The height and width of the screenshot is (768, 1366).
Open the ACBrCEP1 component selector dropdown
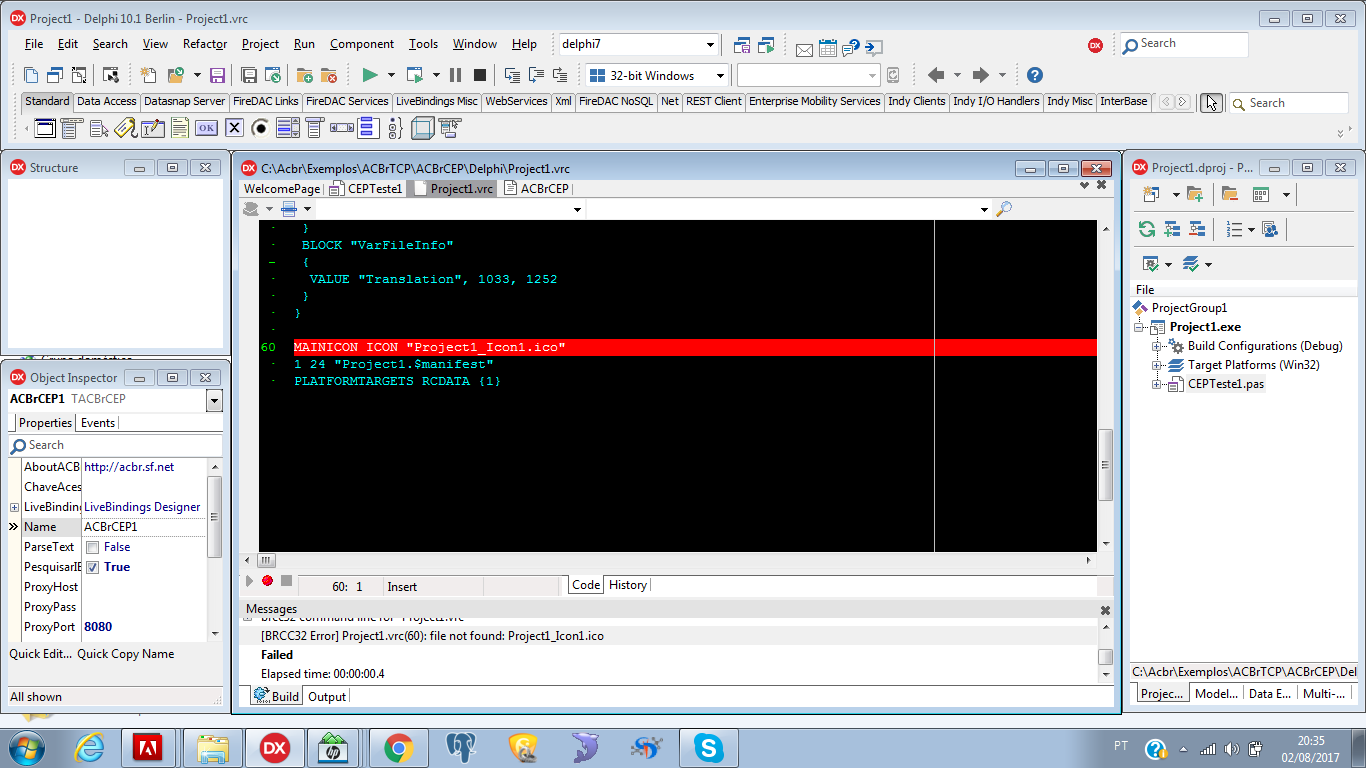(x=214, y=399)
